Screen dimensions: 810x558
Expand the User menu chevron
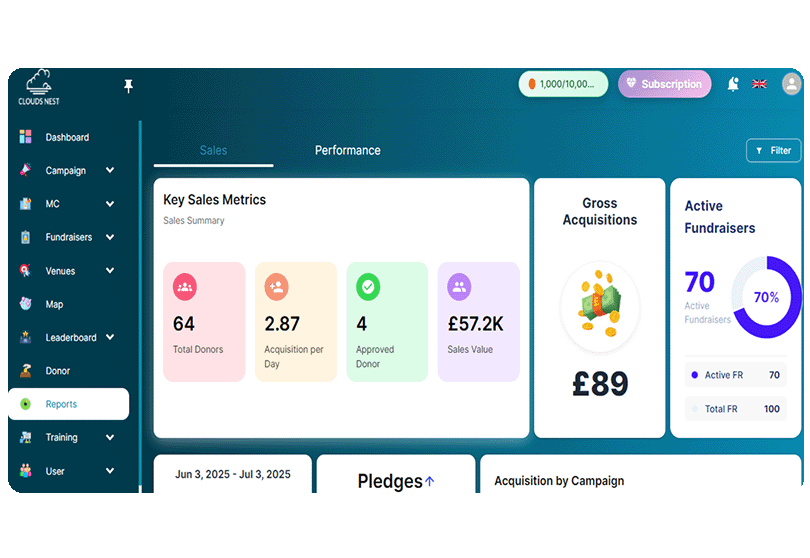[110, 471]
